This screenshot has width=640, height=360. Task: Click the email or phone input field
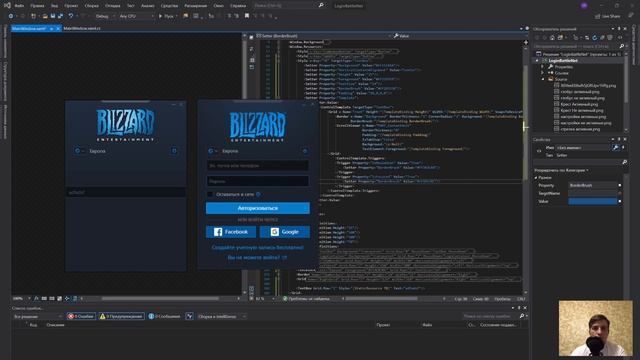[x=258, y=166]
